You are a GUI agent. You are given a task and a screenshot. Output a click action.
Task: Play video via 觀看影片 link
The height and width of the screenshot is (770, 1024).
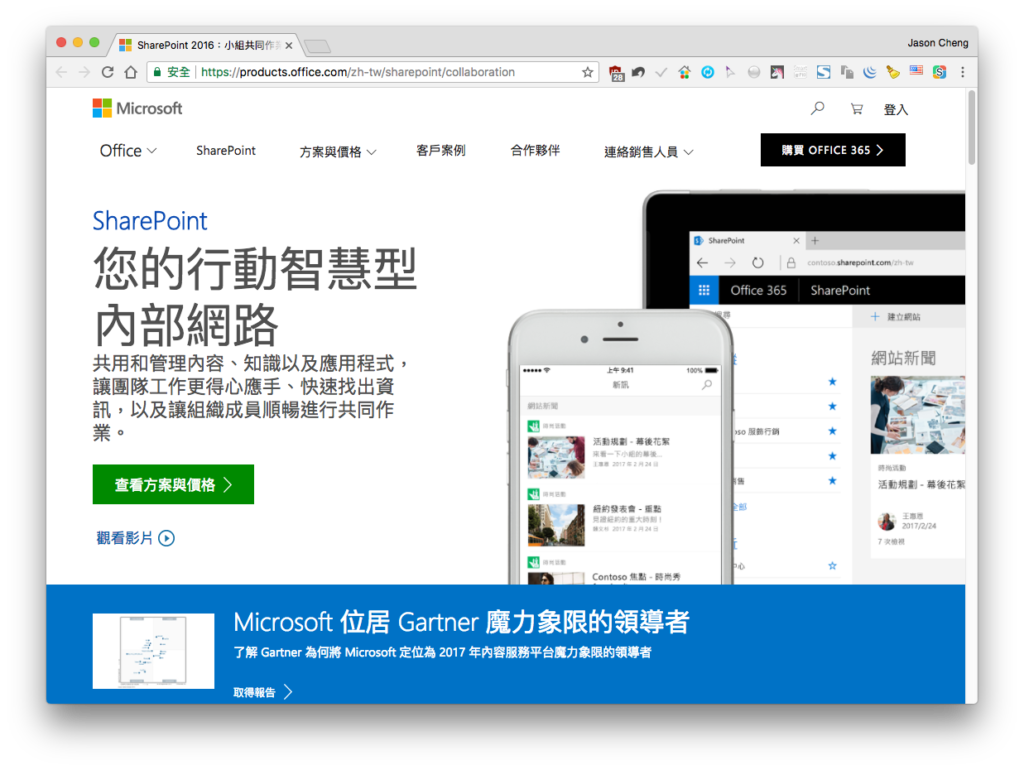click(135, 538)
